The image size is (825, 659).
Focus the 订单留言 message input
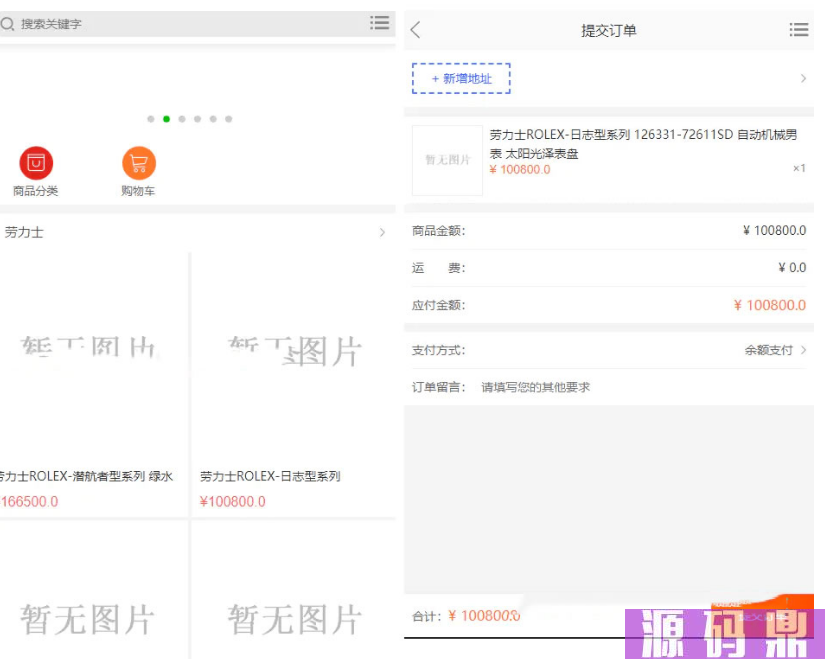click(x=643, y=387)
